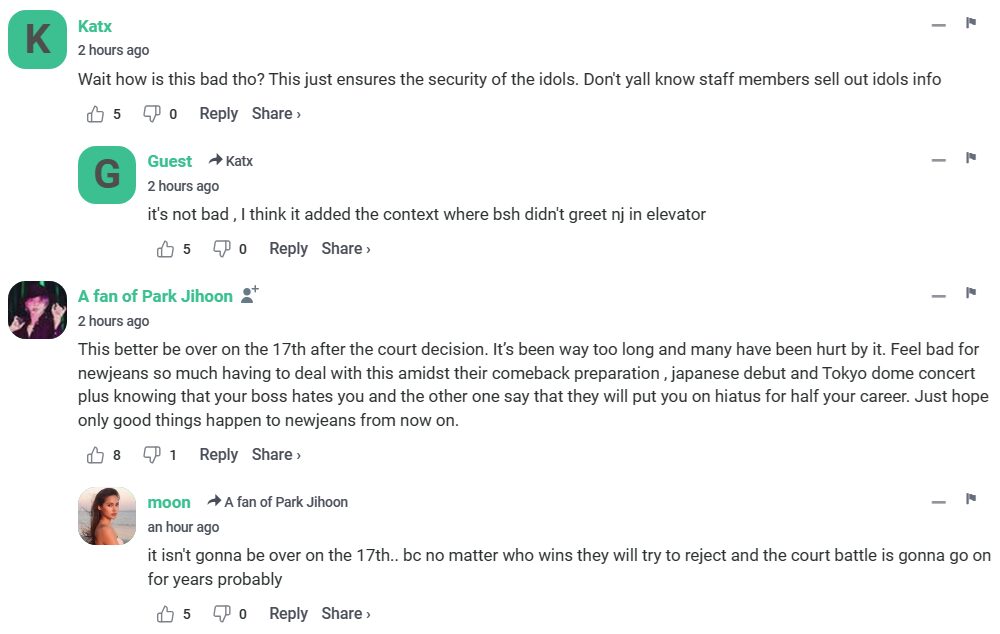Collapse Katx's comment thread
The image size is (1000, 634).
point(938,24)
